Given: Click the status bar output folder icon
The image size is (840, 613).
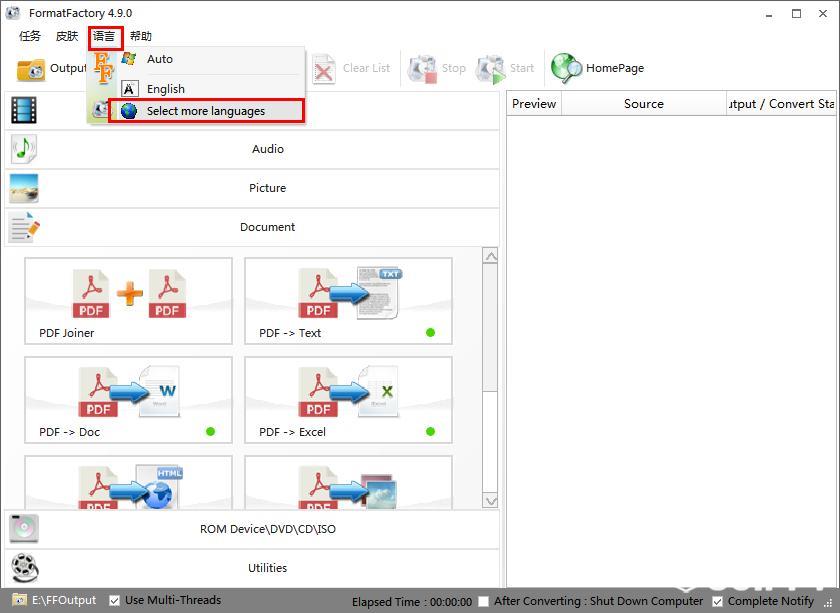Looking at the screenshot, I should pyautogui.click(x=19, y=600).
